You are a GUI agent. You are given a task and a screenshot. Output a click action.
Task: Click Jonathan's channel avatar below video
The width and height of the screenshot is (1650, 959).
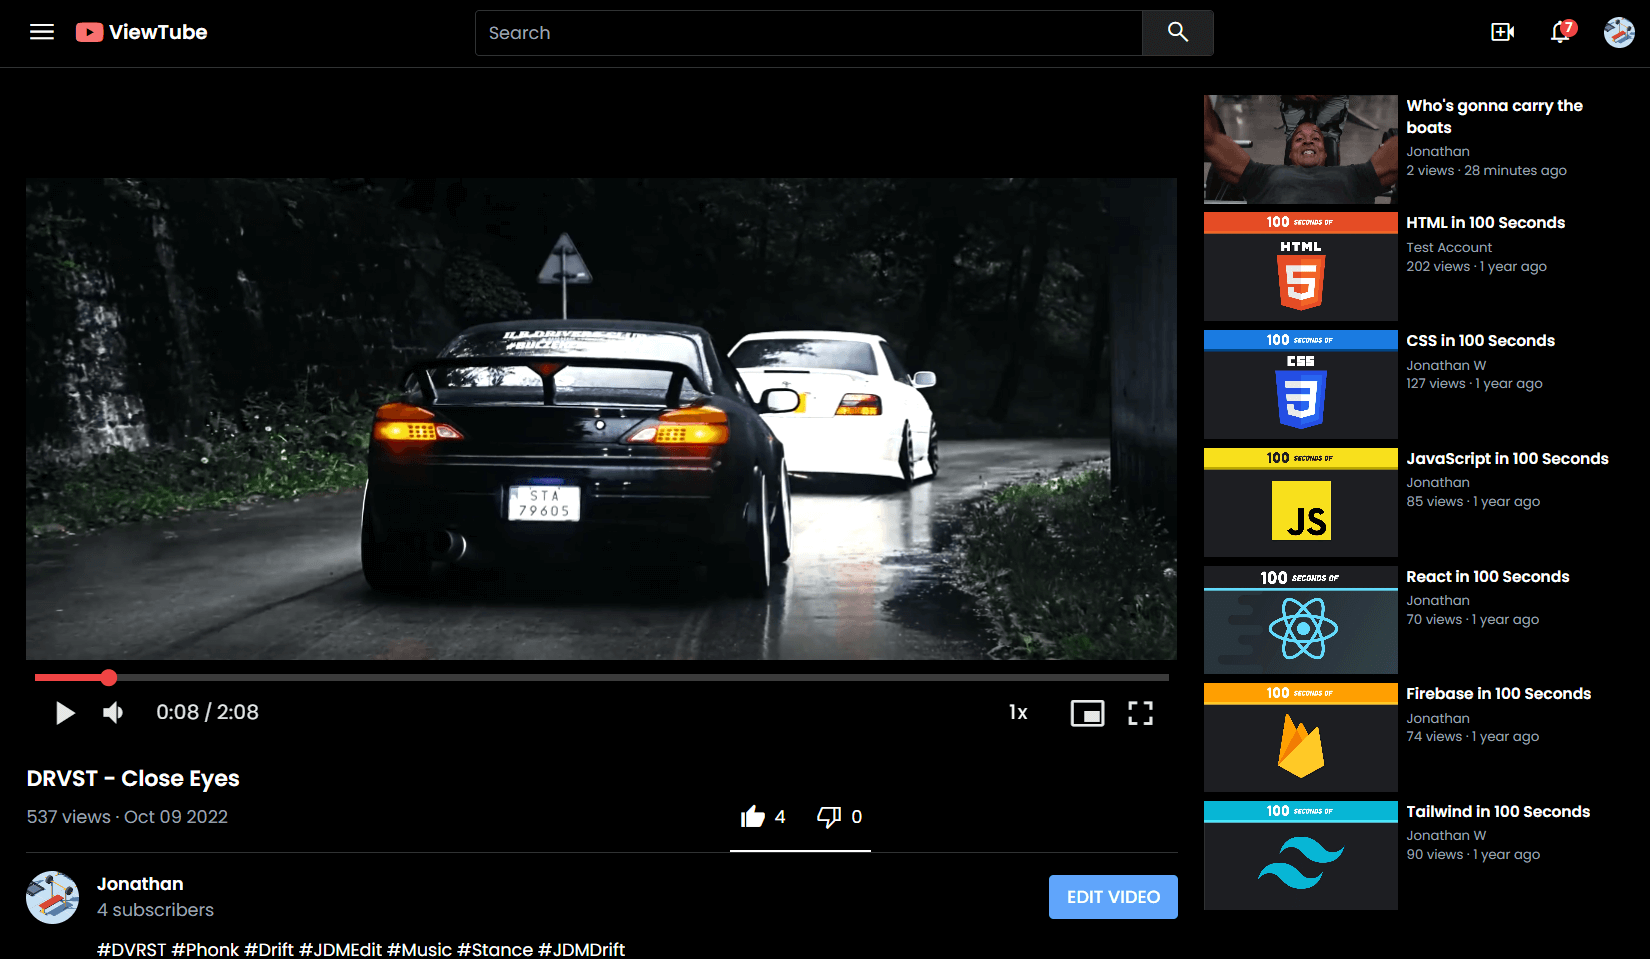pos(53,897)
